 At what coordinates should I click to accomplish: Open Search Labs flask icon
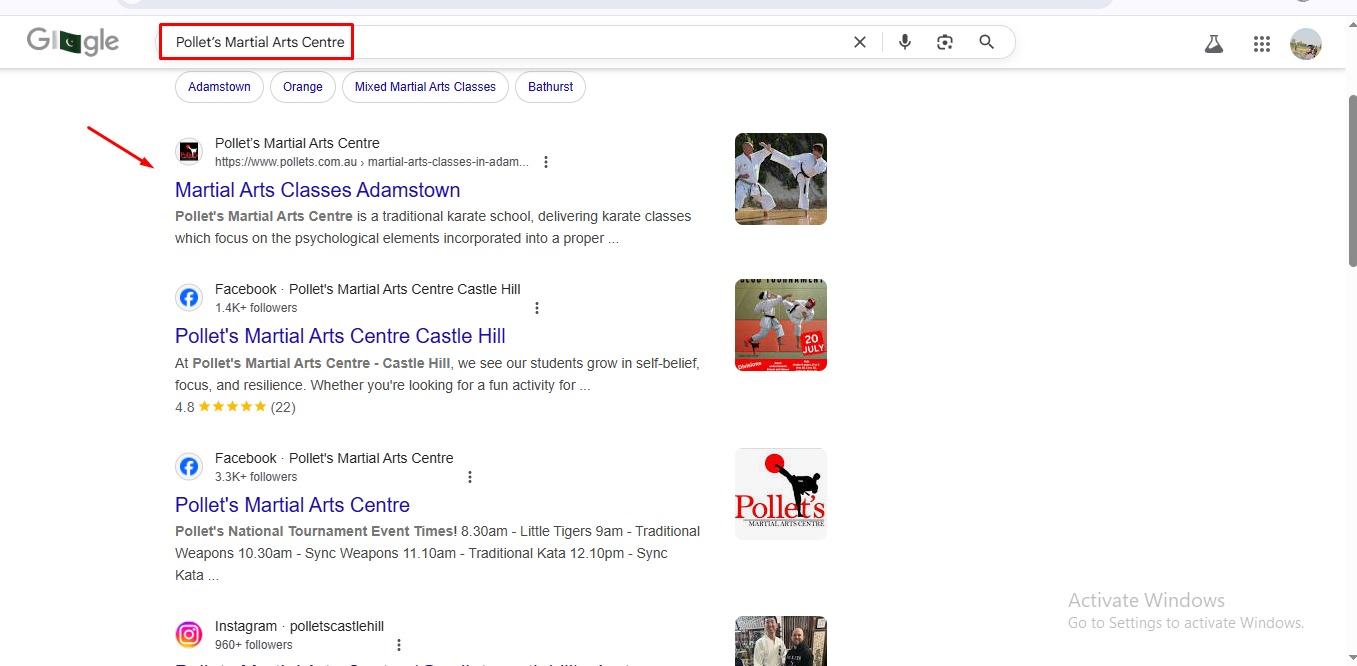tap(1214, 44)
